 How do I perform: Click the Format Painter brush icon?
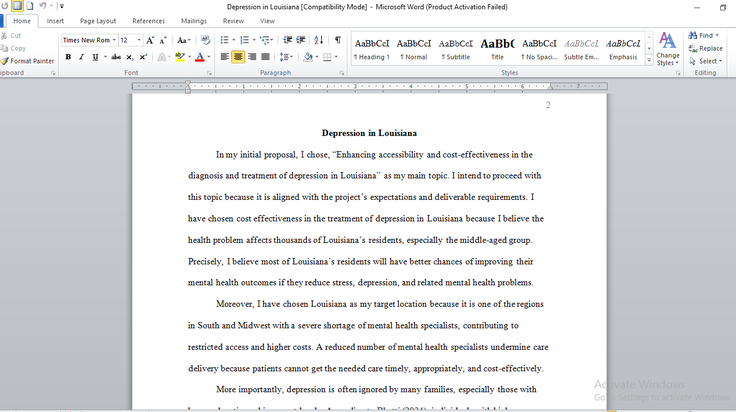[x=5, y=61]
